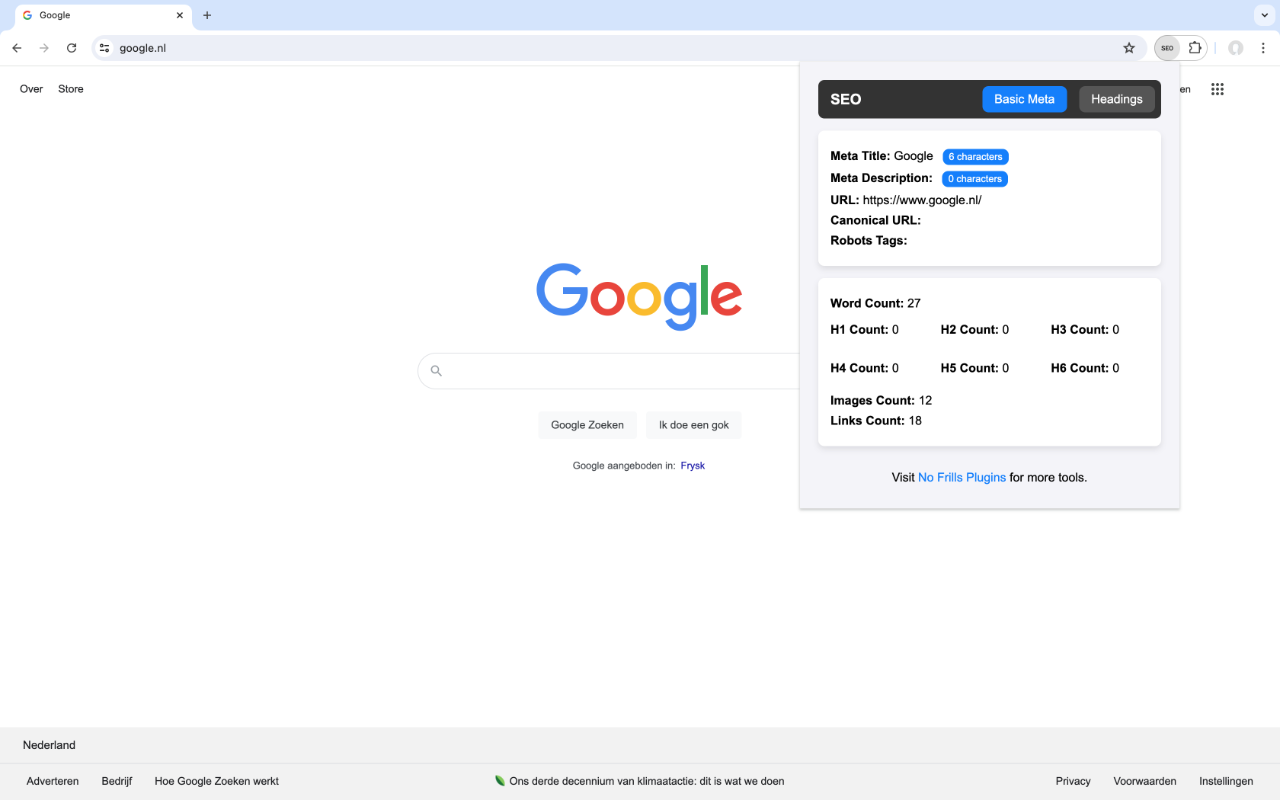The height and width of the screenshot is (800, 1280).
Task: Open the tab search dropdown arrow
Action: coord(1263,15)
